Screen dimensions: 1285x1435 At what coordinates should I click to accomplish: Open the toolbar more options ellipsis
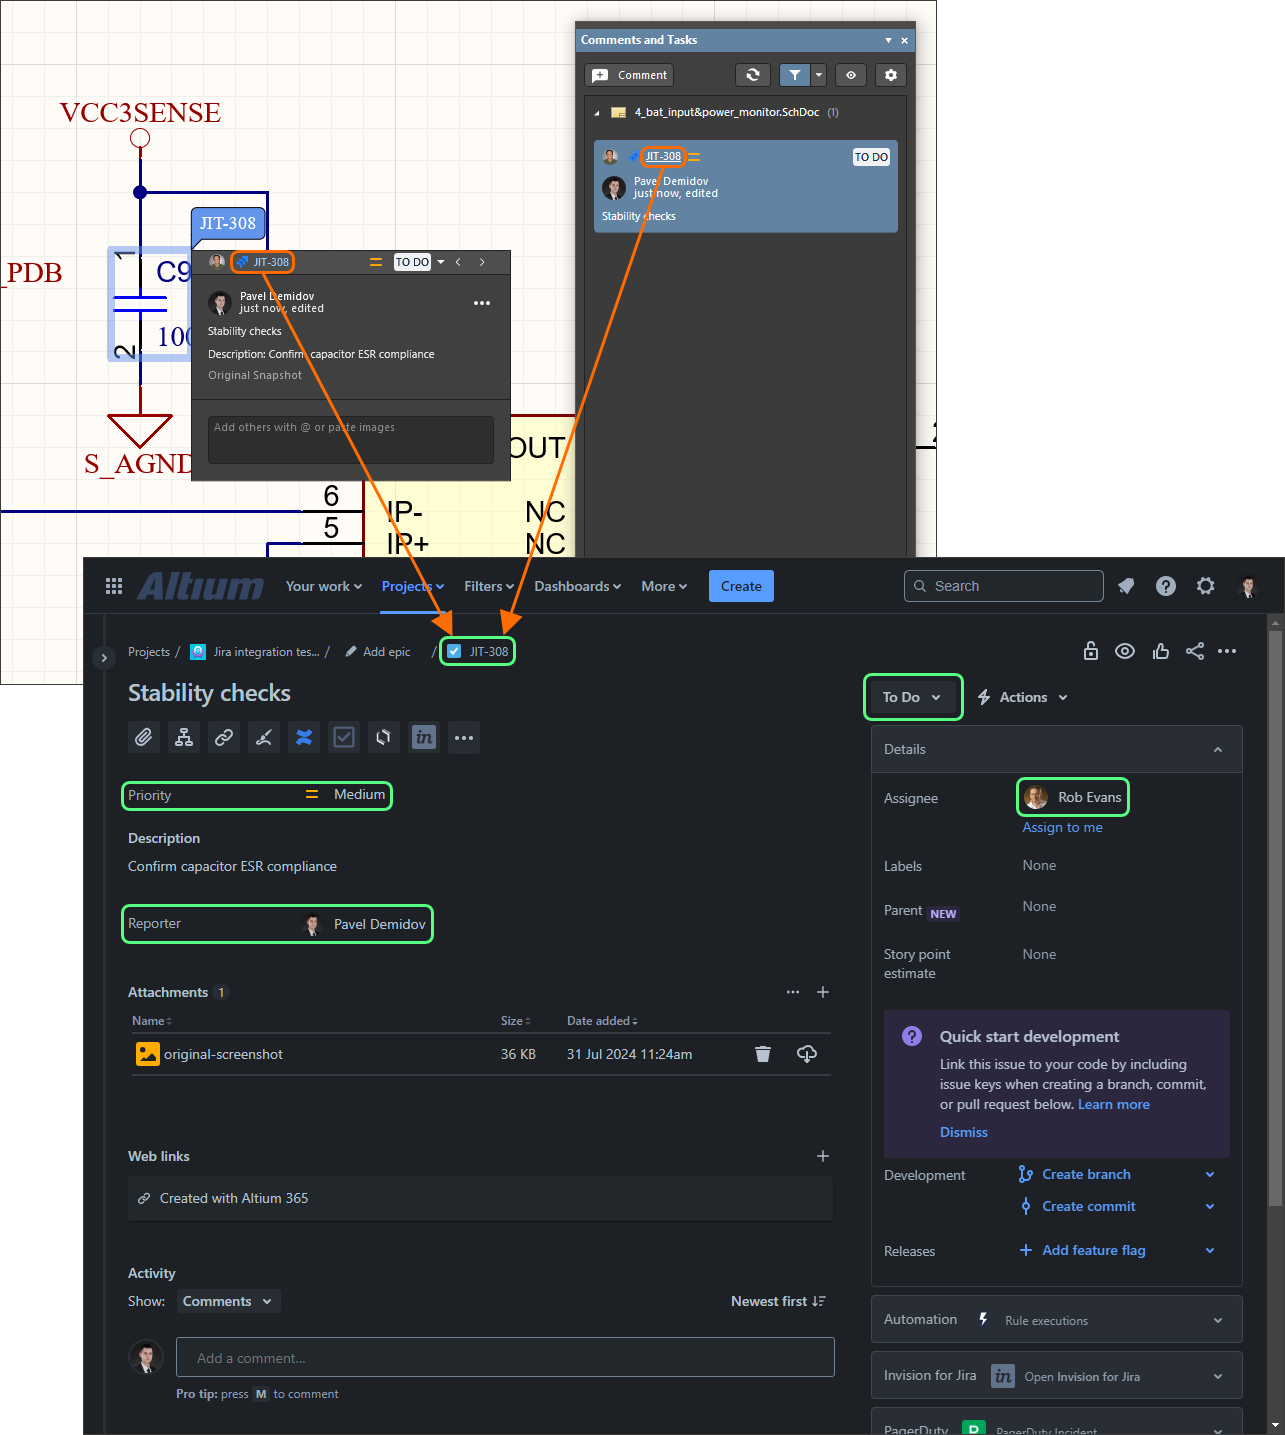point(464,738)
